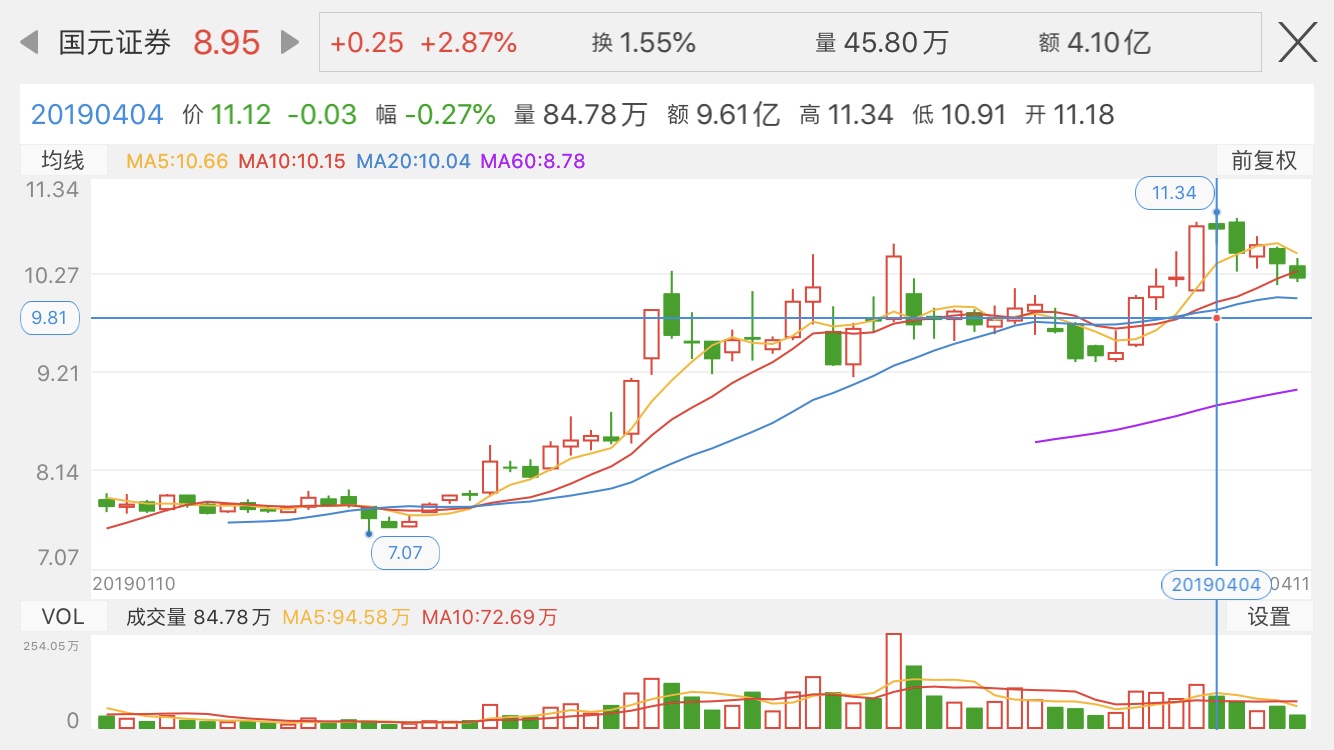Click the tallest volume bar in volume chart
Viewport: 1334px width, 750px height.
click(893, 680)
